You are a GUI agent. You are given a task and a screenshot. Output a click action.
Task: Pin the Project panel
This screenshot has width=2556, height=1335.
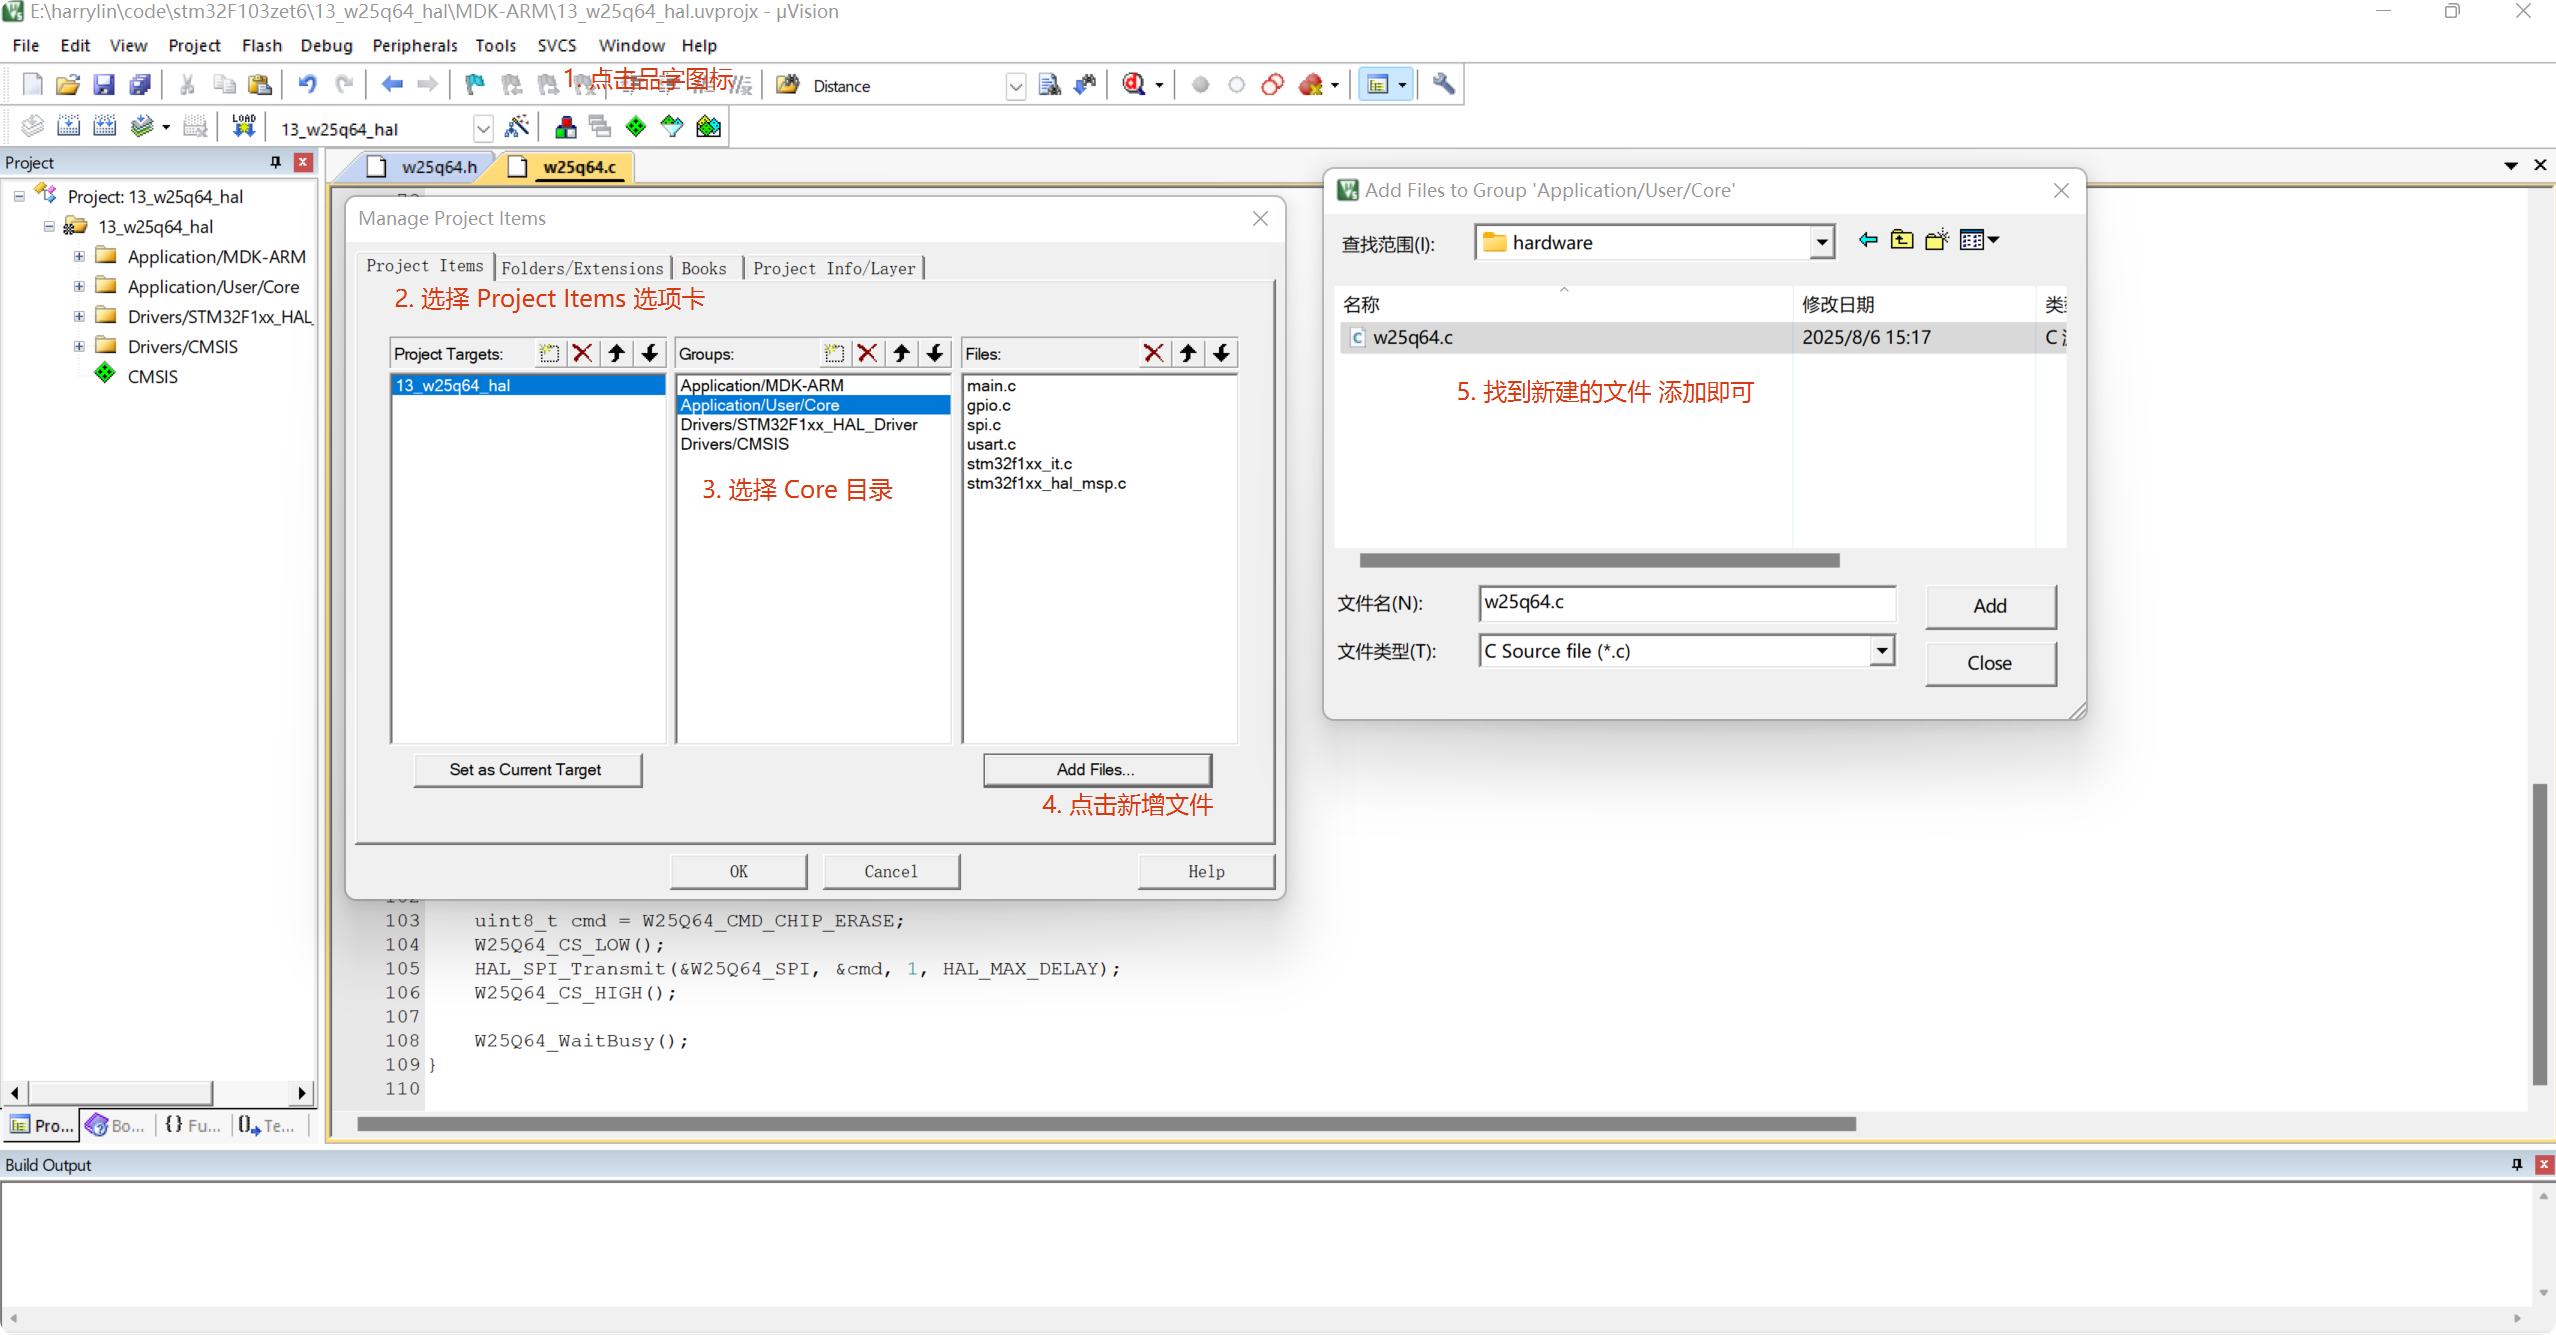(274, 162)
